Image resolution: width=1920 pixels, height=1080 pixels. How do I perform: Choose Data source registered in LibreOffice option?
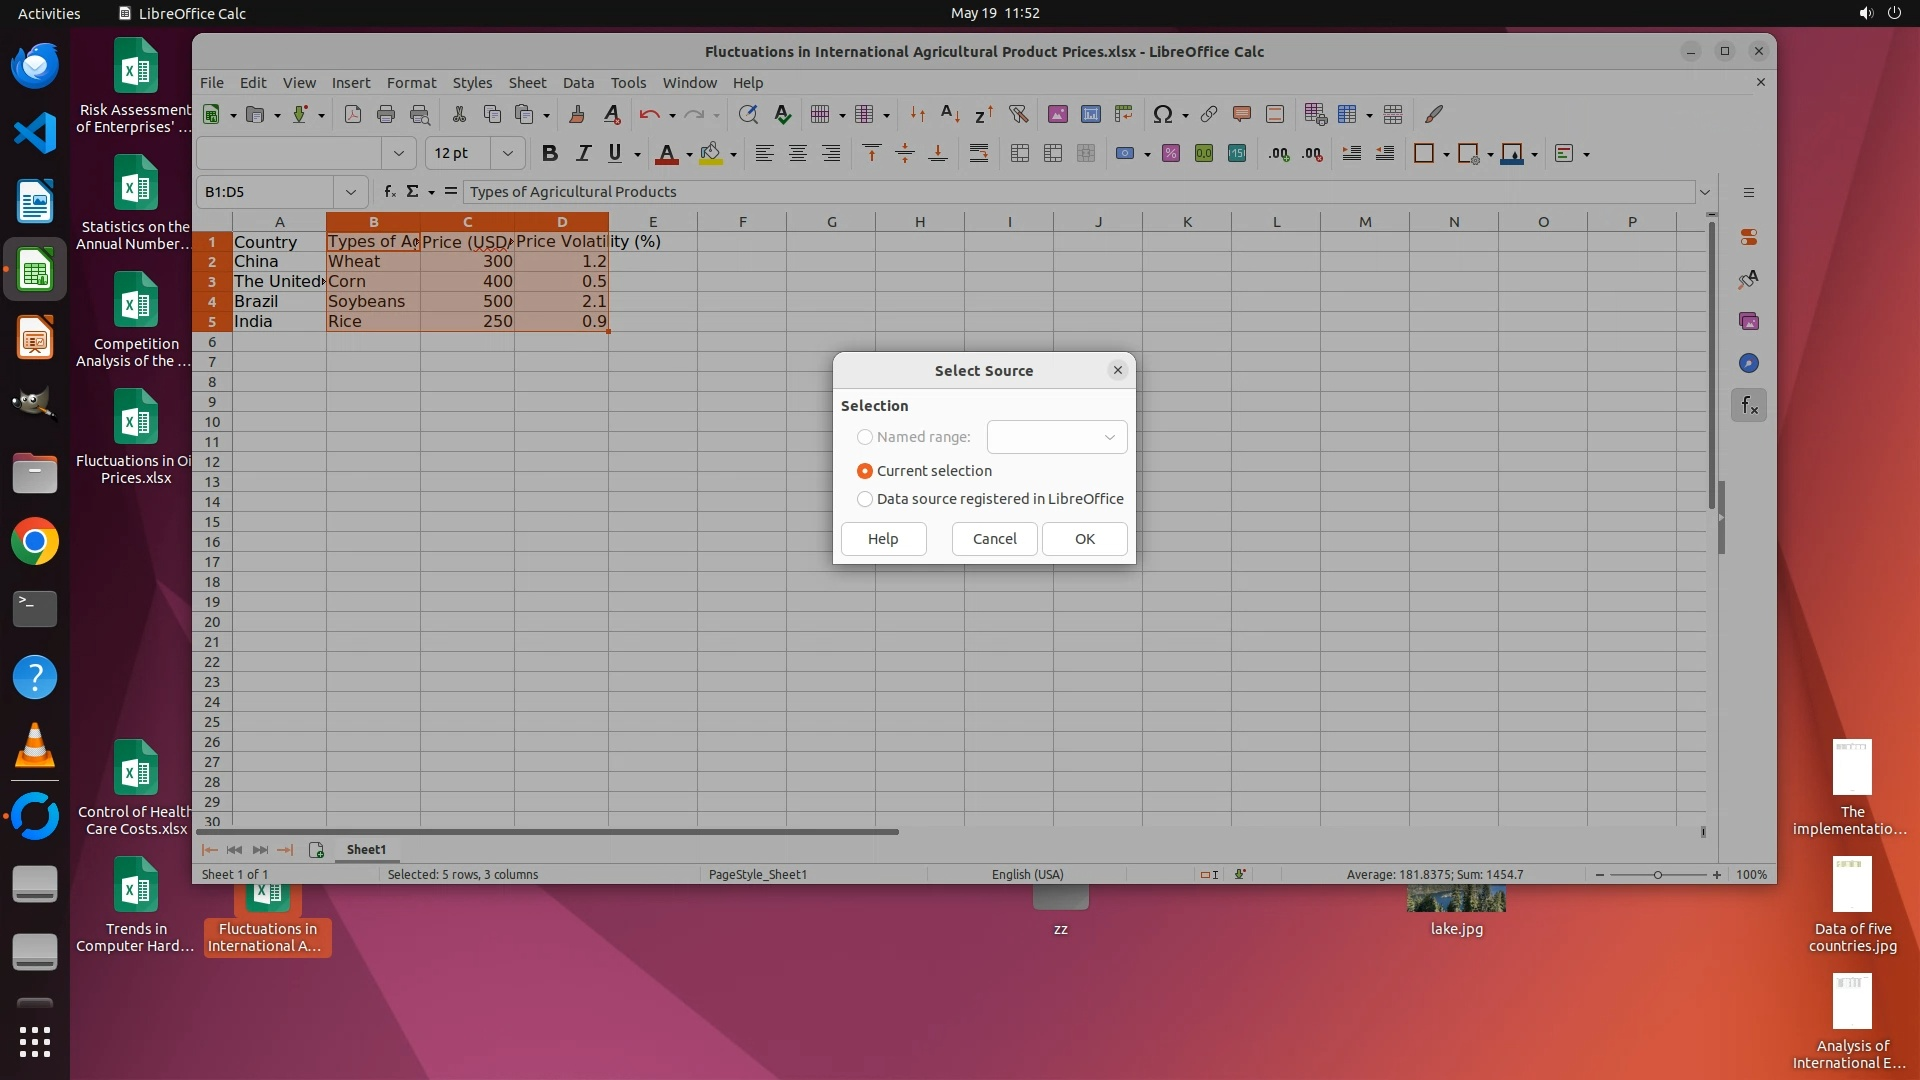click(x=865, y=499)
